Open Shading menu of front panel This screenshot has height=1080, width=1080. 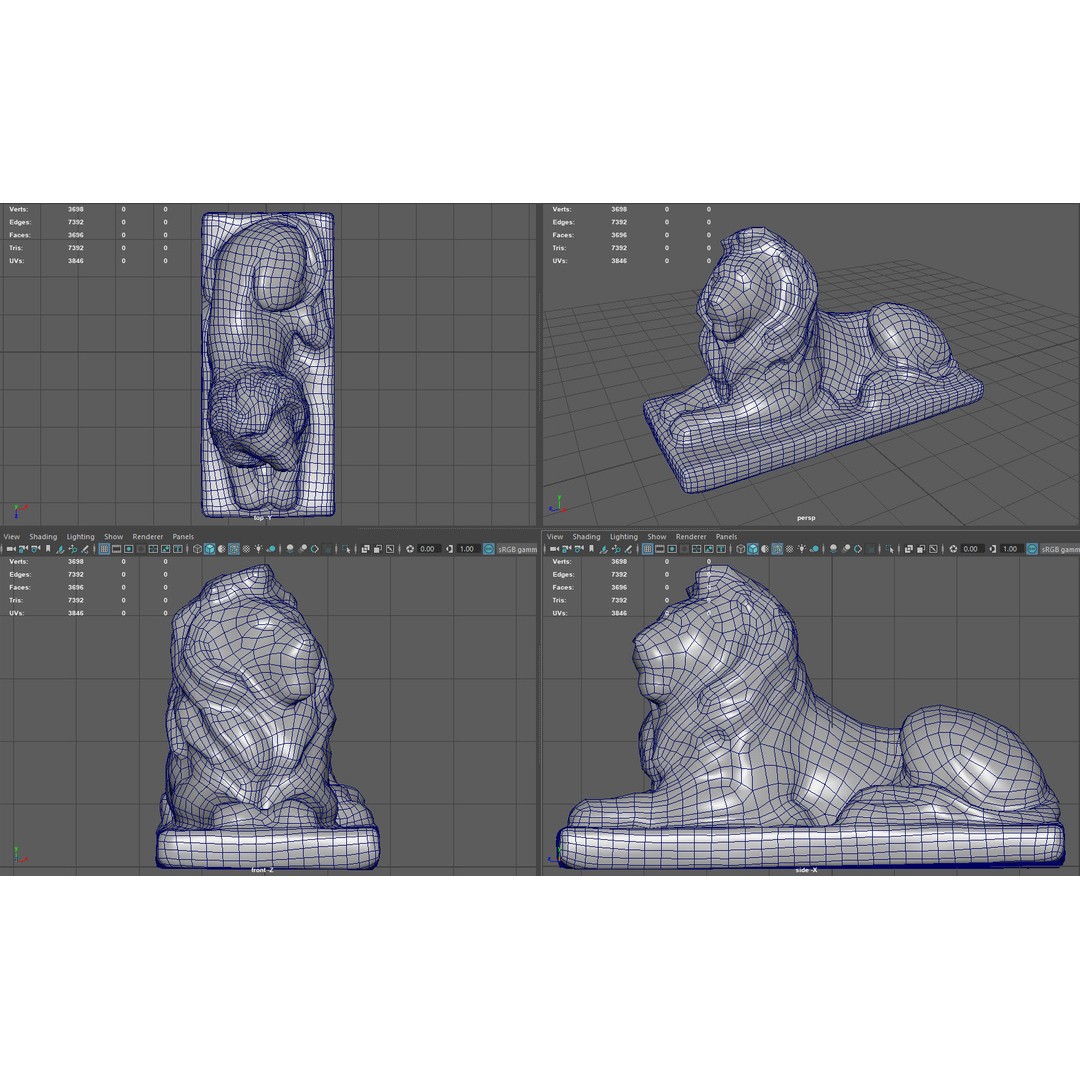coord(43,537)
